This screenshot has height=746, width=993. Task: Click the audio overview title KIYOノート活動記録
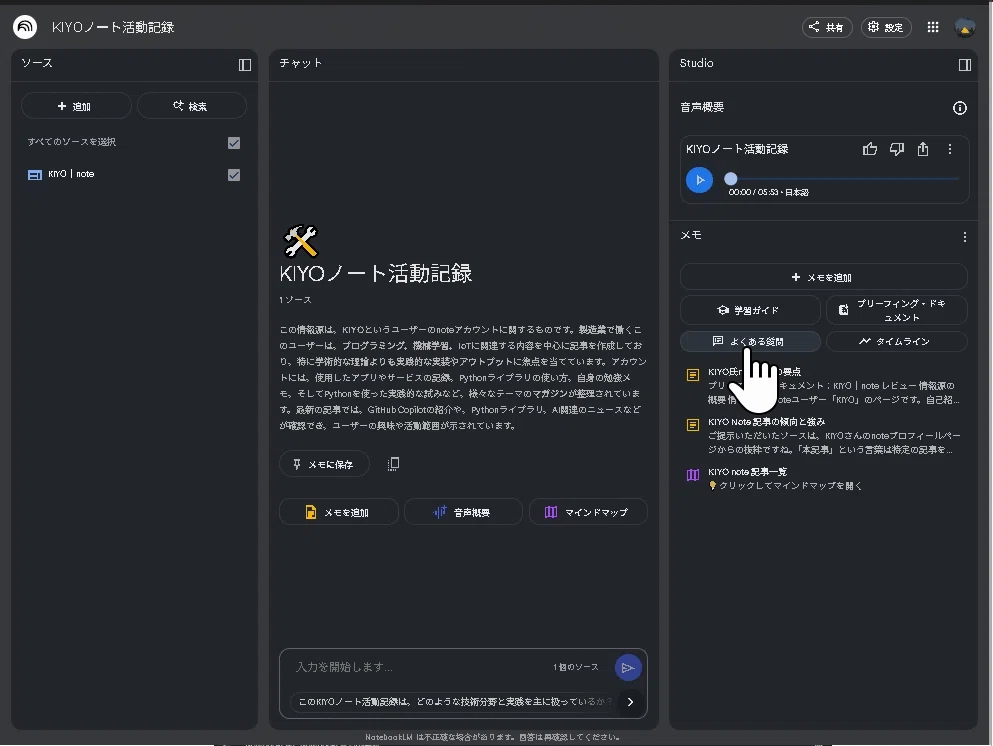click(737, 149)
